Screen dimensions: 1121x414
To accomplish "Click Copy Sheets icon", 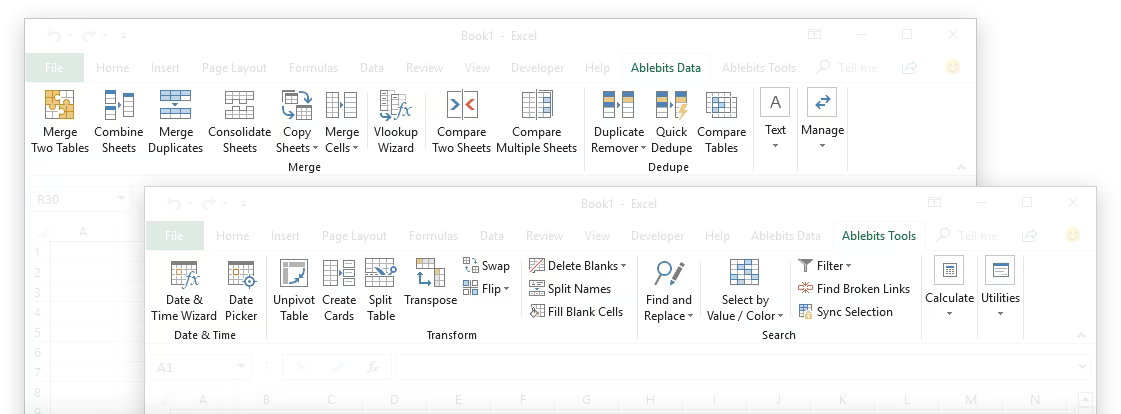I will tap(297, 104).
